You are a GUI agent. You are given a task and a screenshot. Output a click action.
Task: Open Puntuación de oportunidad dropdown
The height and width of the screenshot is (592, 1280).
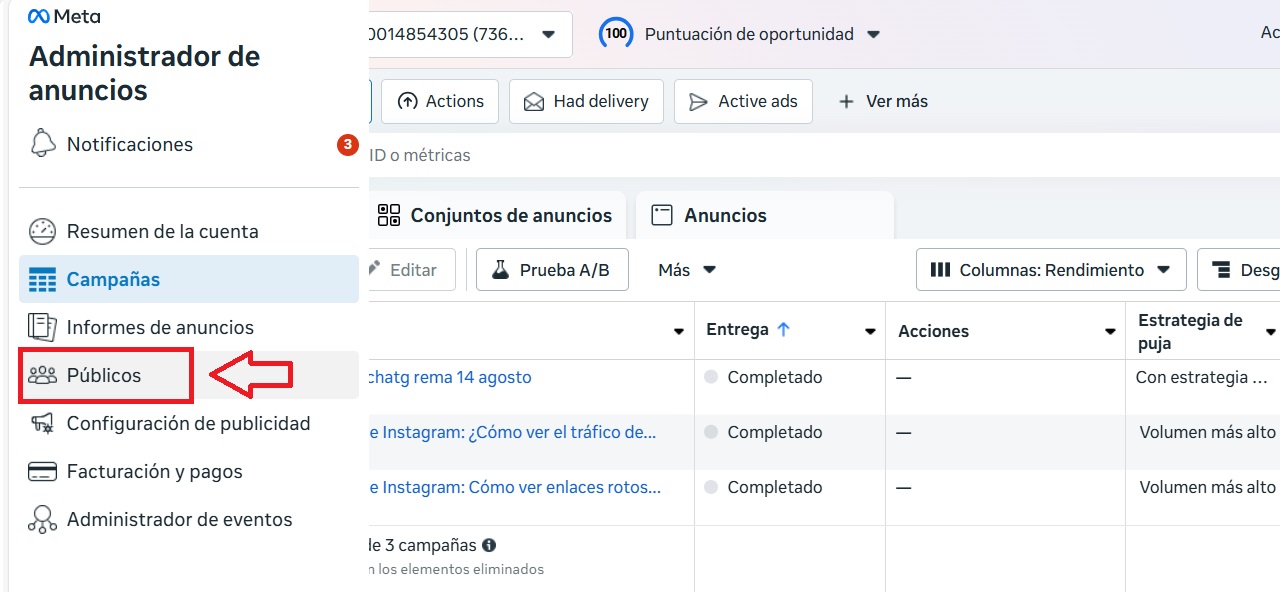coord(873,35)
